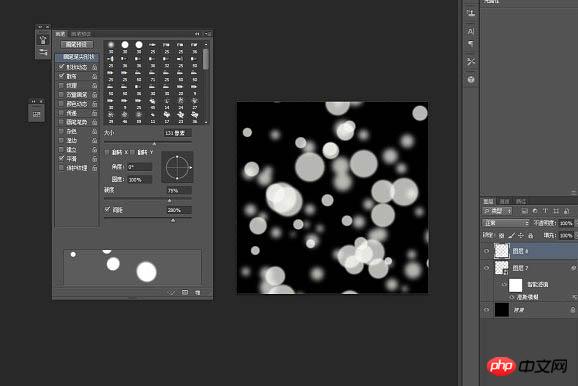Open the layer filter type dropdown
The height and width of the screenshot is (386, 578).
497,211
